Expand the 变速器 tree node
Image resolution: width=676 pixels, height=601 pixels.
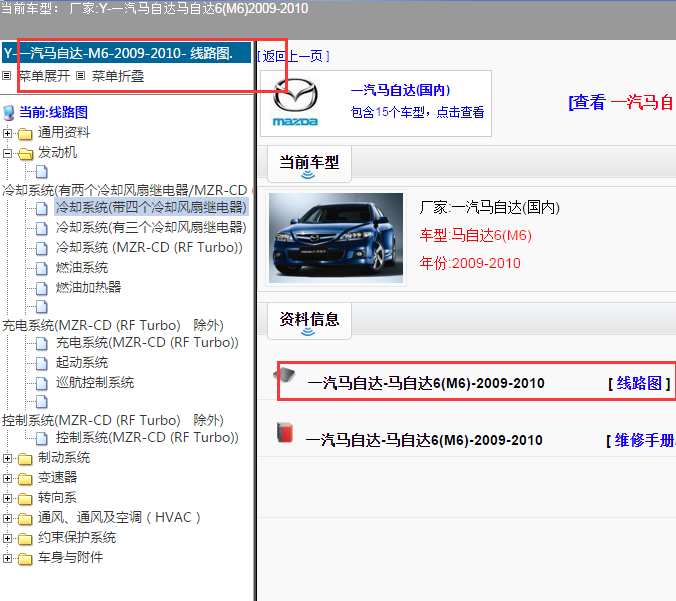(7, 478)
